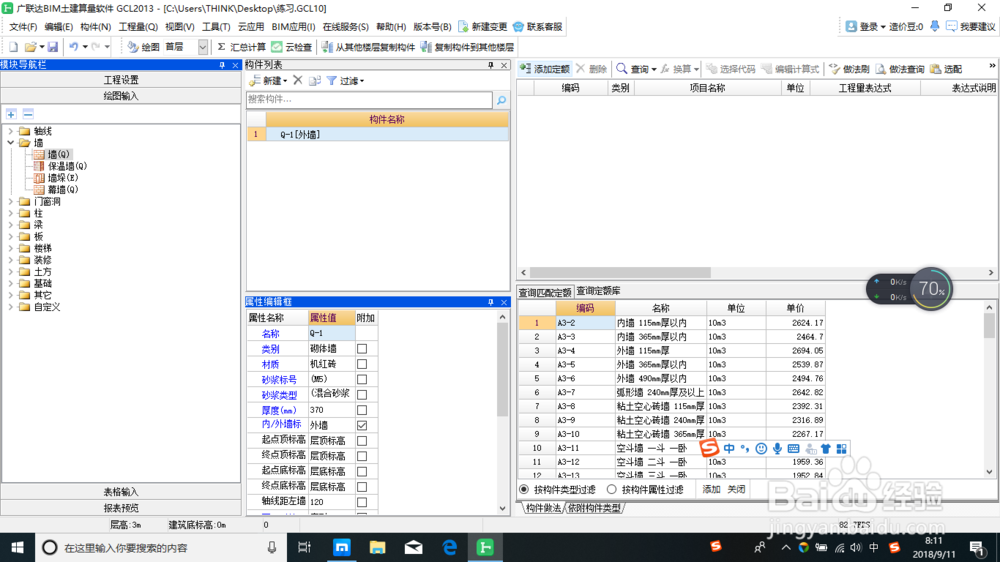Click the horizontal scrollbar in quota panel
The width and height of the screenshot is (1000, 562).
tap(620, 272)
